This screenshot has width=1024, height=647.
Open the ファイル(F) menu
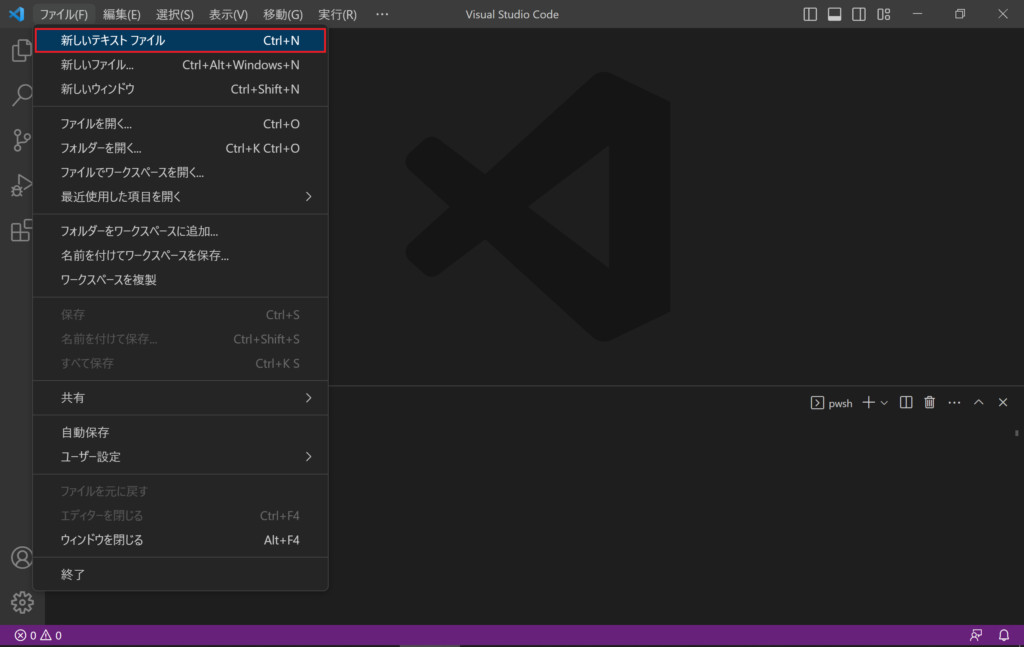click(x=63, y=14)
